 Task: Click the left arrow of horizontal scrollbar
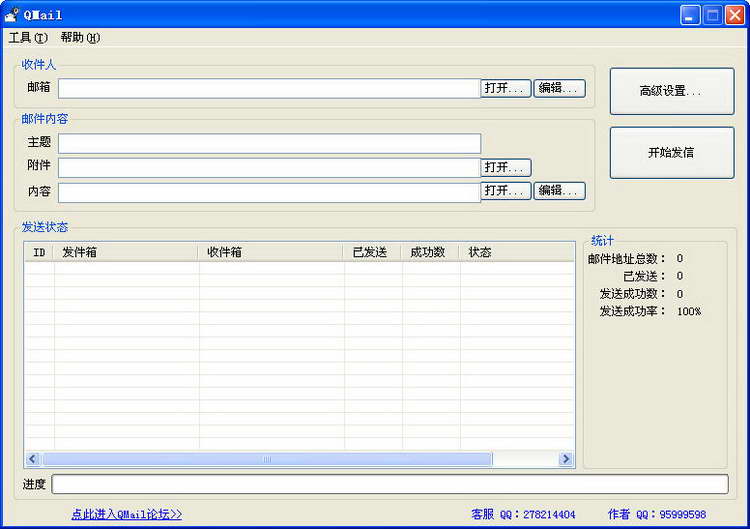33,459
